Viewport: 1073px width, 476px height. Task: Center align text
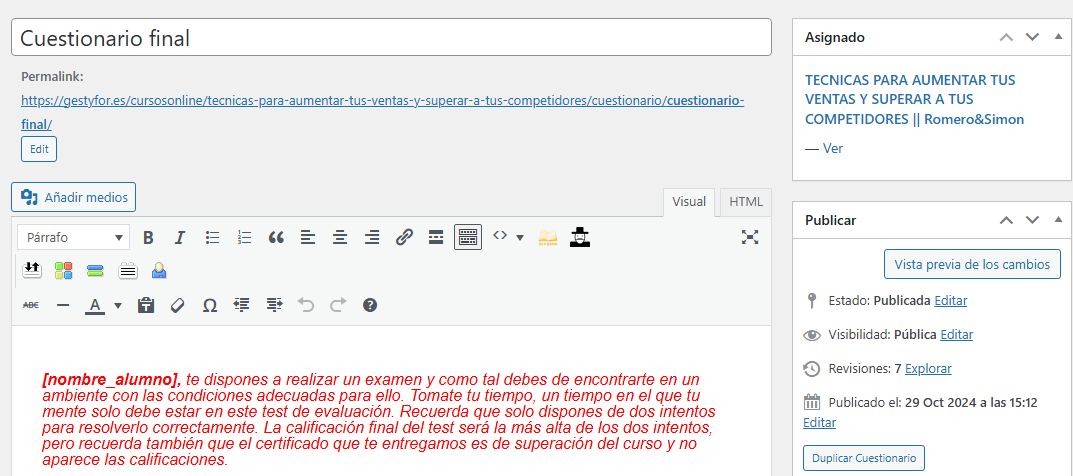pyautogui.click(x=340, y=238)
